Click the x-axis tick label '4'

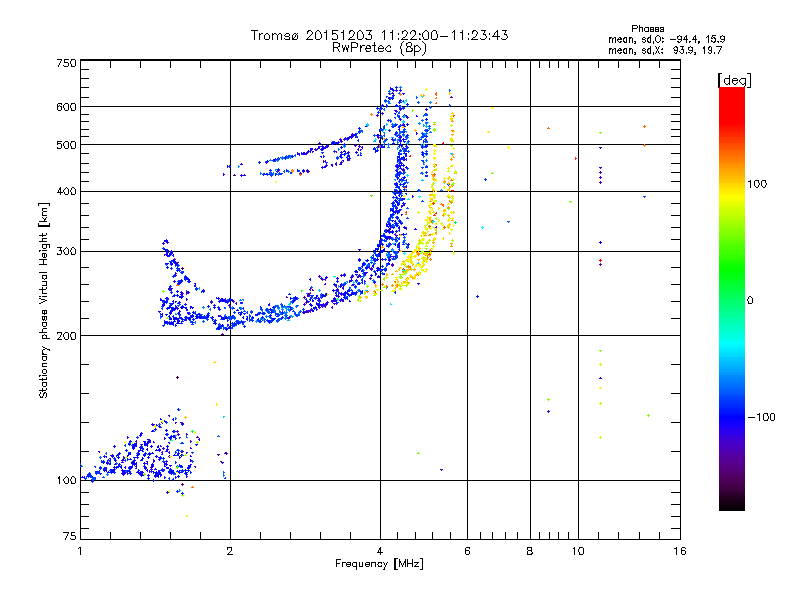pos(380,551)
